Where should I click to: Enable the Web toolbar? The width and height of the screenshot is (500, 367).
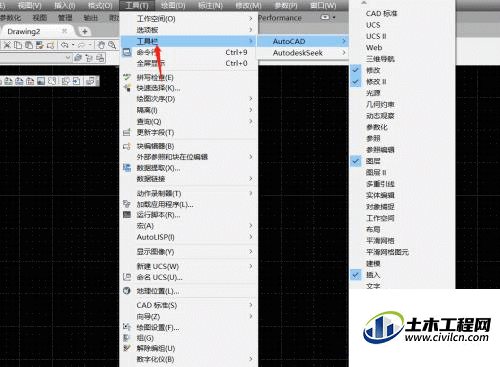tap(402, 48)
